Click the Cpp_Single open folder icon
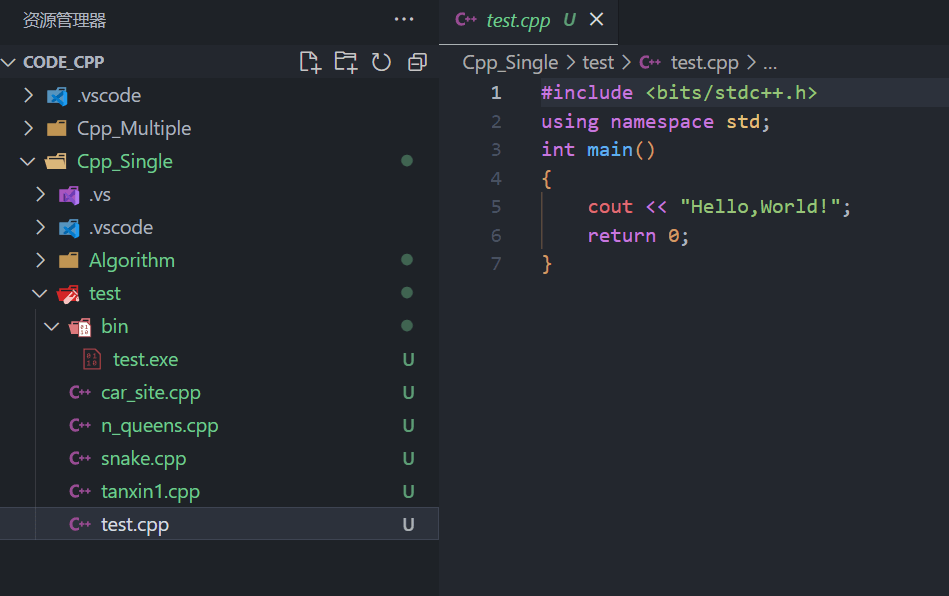Image resolution: width=949 pixels, height=596 pixels. coord(56,162)
